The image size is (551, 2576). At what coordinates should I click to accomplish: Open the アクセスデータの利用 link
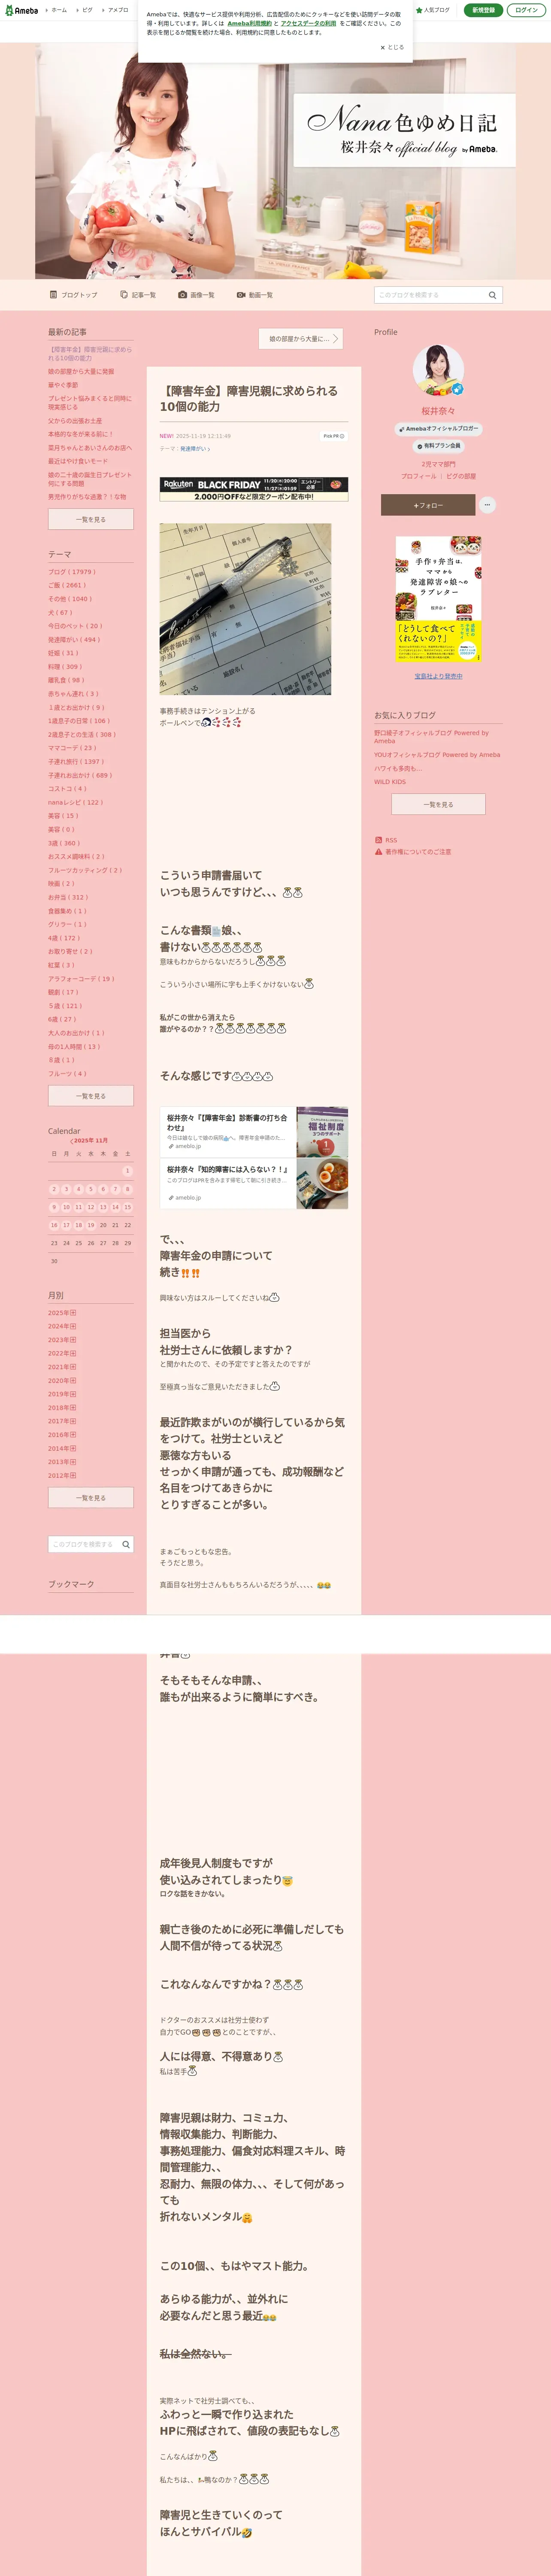pos(308,23)
